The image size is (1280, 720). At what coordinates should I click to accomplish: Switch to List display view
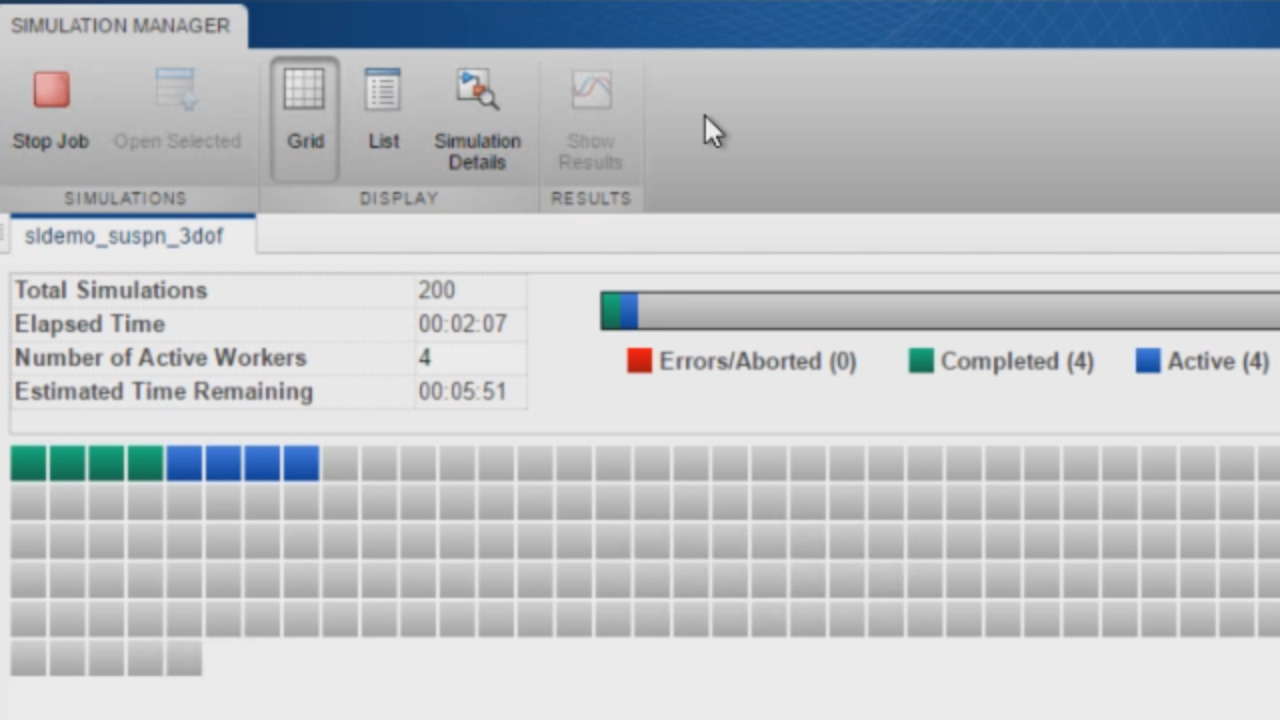(383, 91)
